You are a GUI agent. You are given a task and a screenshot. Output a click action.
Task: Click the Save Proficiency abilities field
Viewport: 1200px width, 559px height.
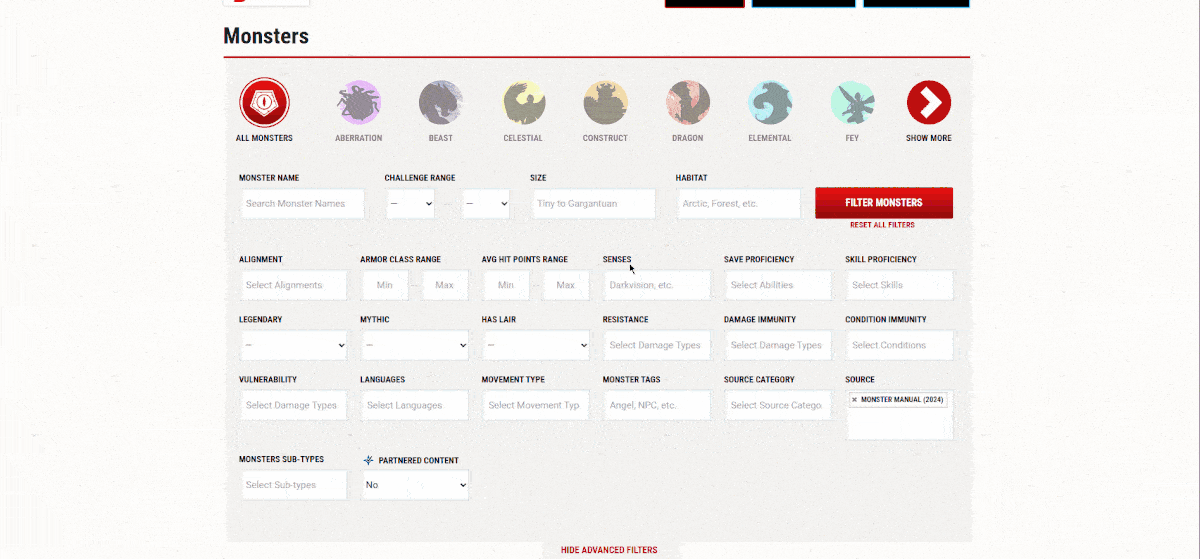click(x=778, y=285)
